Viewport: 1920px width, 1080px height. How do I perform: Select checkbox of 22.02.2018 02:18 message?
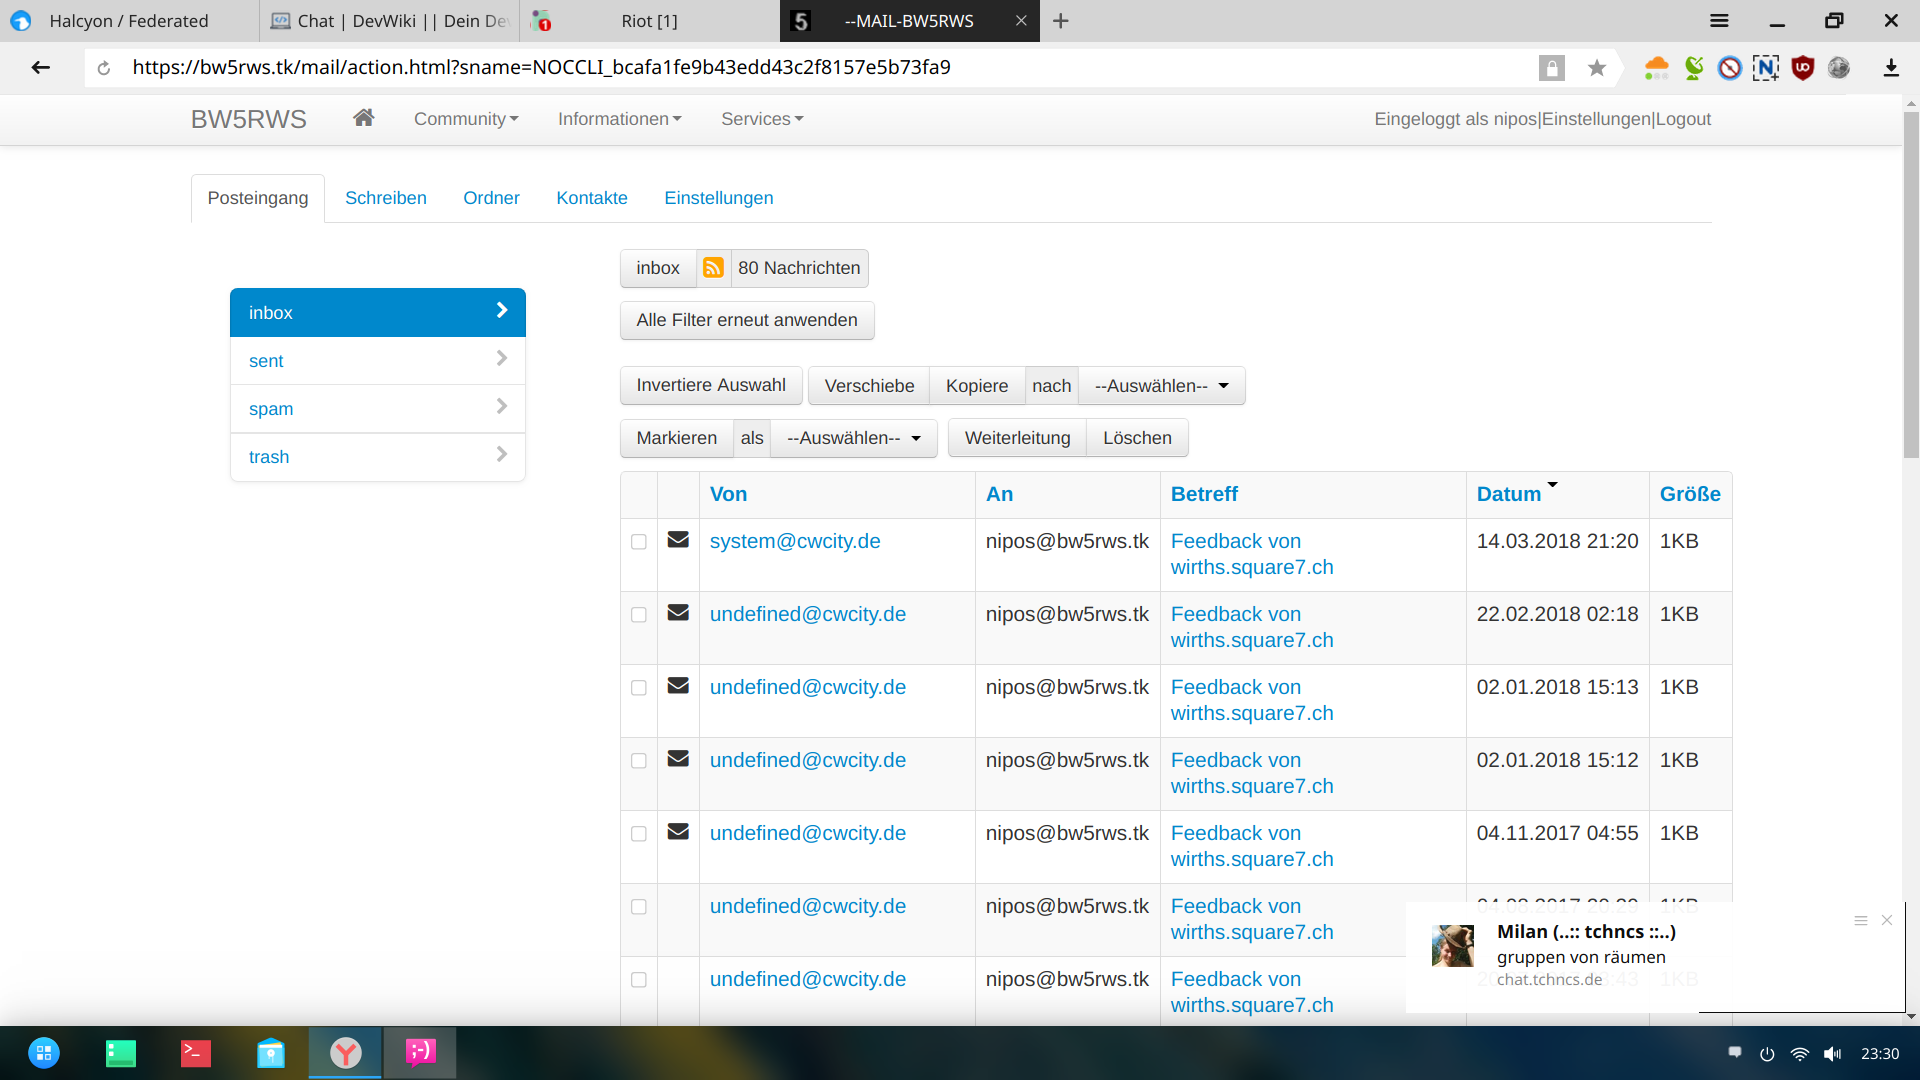pyautogui.click(x=639, y=615)
